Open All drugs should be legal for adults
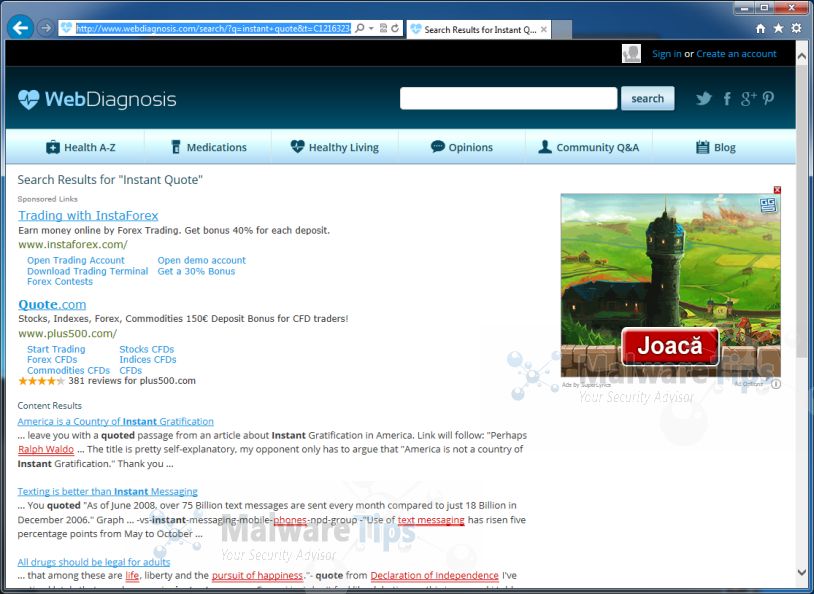 [x=93, y=562]
